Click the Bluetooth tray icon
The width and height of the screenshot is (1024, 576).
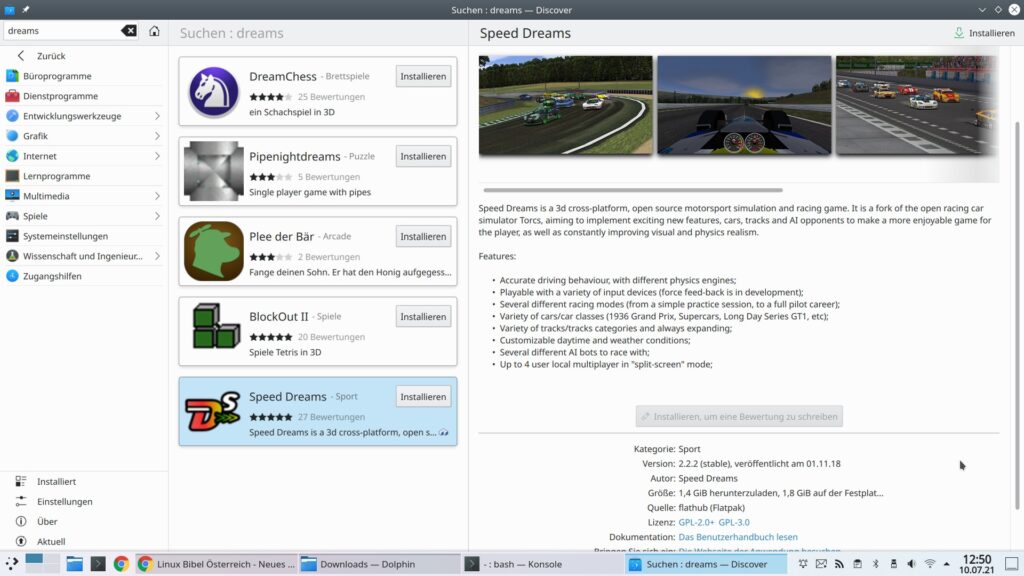tap(876, 564)
